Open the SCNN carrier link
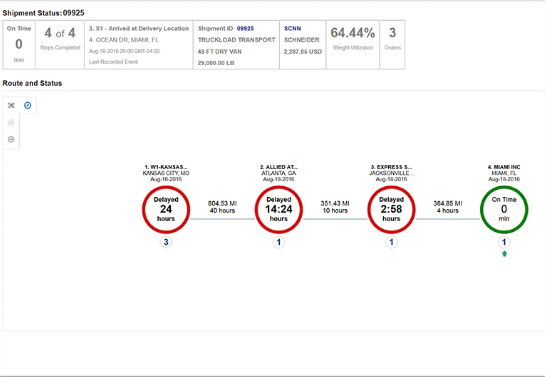The width and height of the screenshot is (545, 377). click(292, 28)
